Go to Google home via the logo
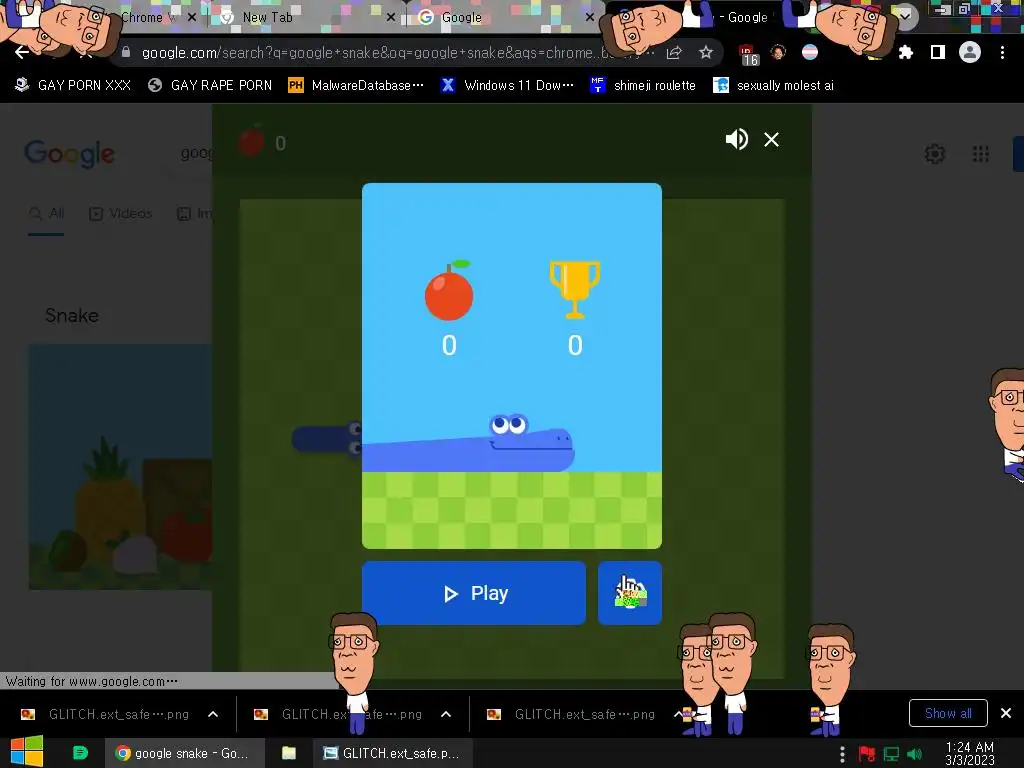The image size is (1024, 768). click(x=69, y=154)
